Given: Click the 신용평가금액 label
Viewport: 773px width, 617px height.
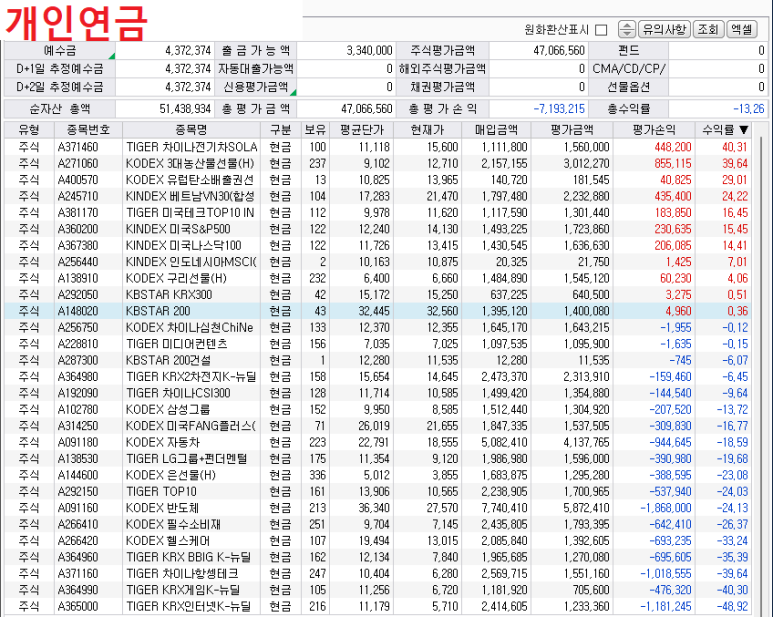Looking at the screenshot, I should (255, 87).
